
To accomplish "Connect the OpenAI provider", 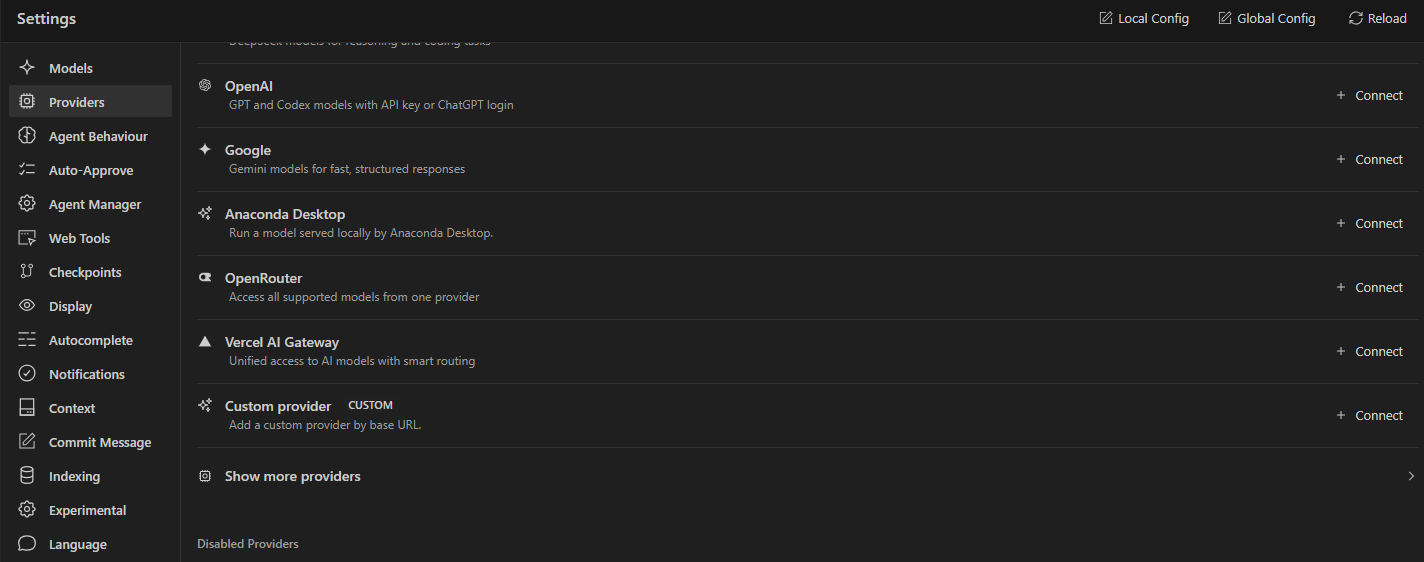I will [1370, 96].
